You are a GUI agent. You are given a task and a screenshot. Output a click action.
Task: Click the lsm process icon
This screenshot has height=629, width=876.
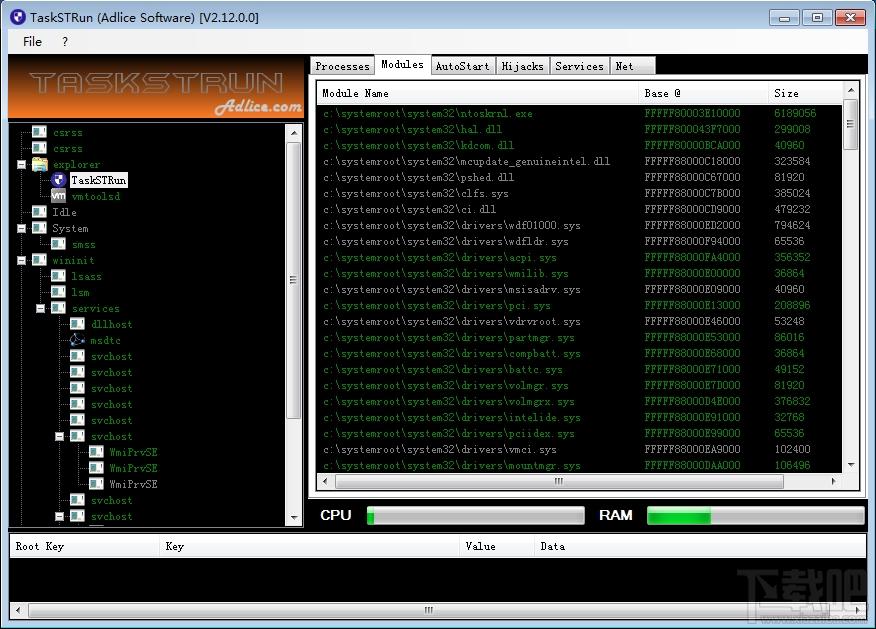click(58, 292)
